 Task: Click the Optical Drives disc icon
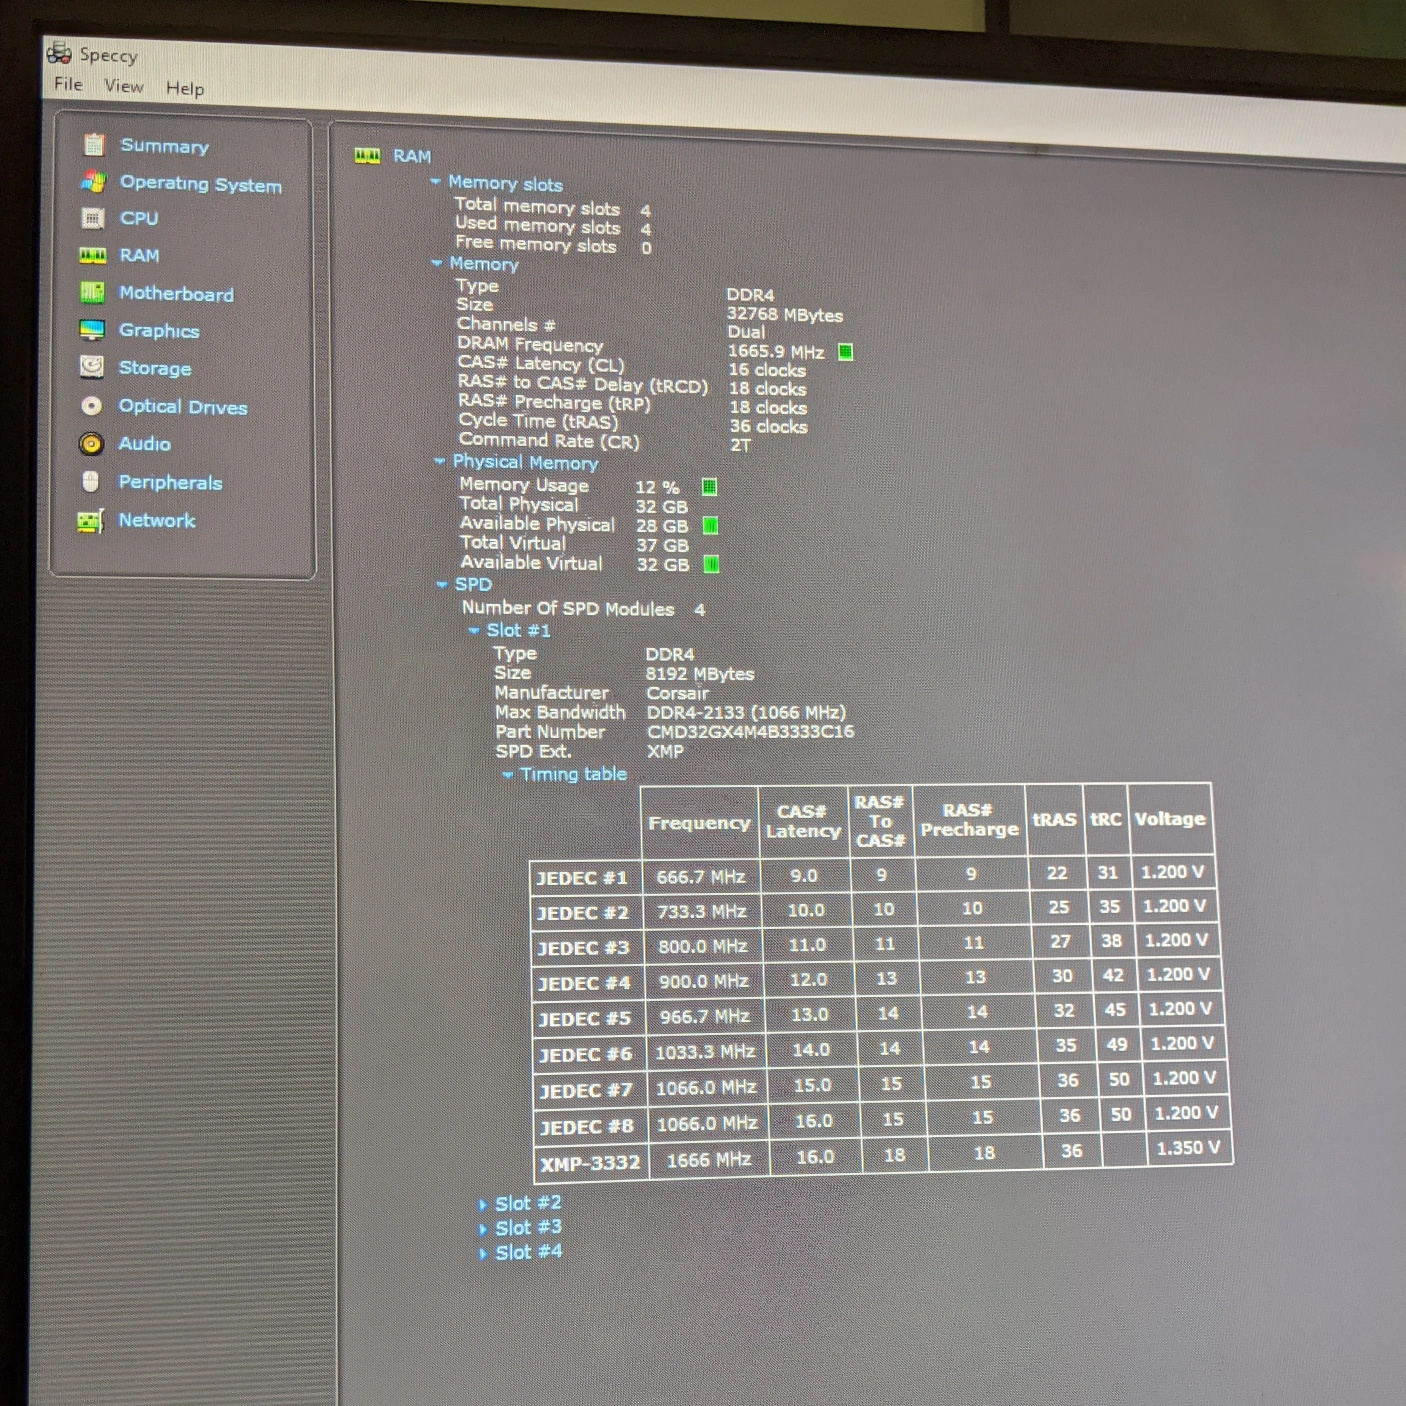(x=91, y=405)
